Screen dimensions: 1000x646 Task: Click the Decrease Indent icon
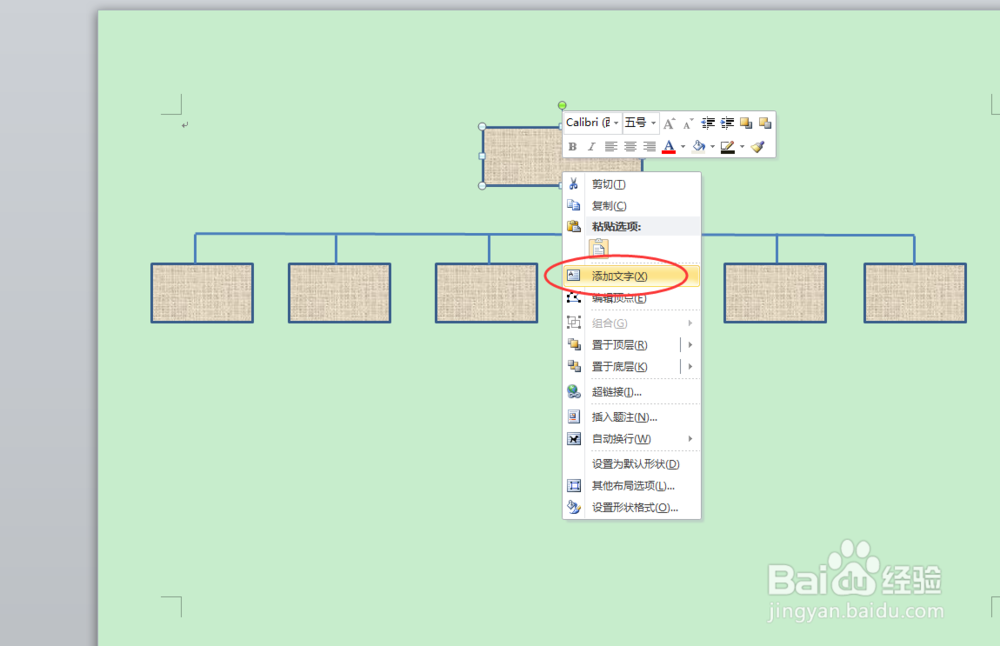pos(708,123)
